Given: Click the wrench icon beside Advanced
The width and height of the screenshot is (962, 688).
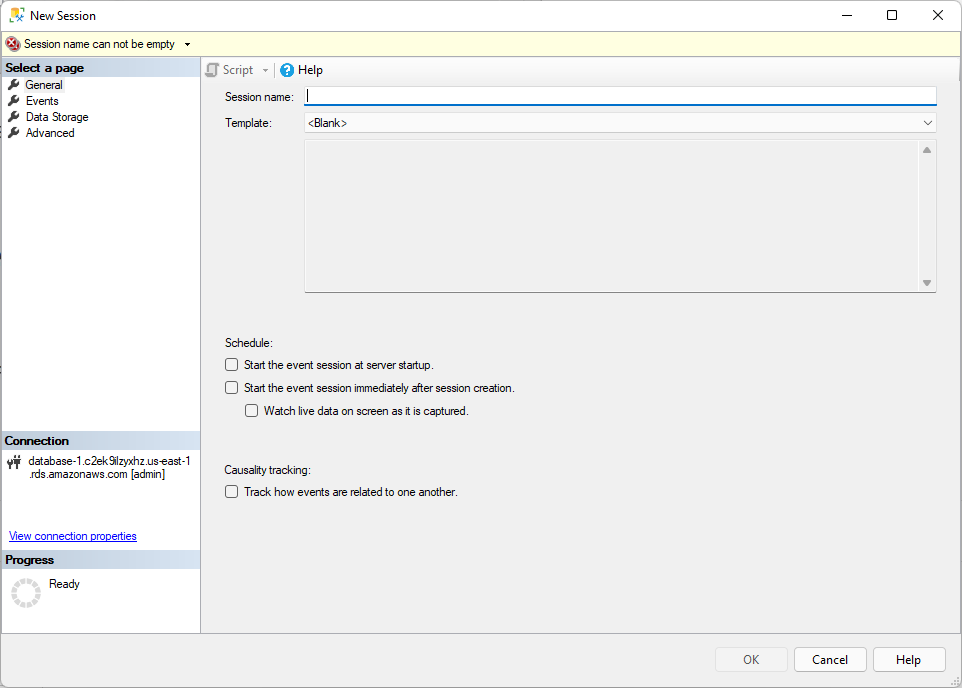Looking at the screenshot, I should pyautogui.click(x=13, y=133).
